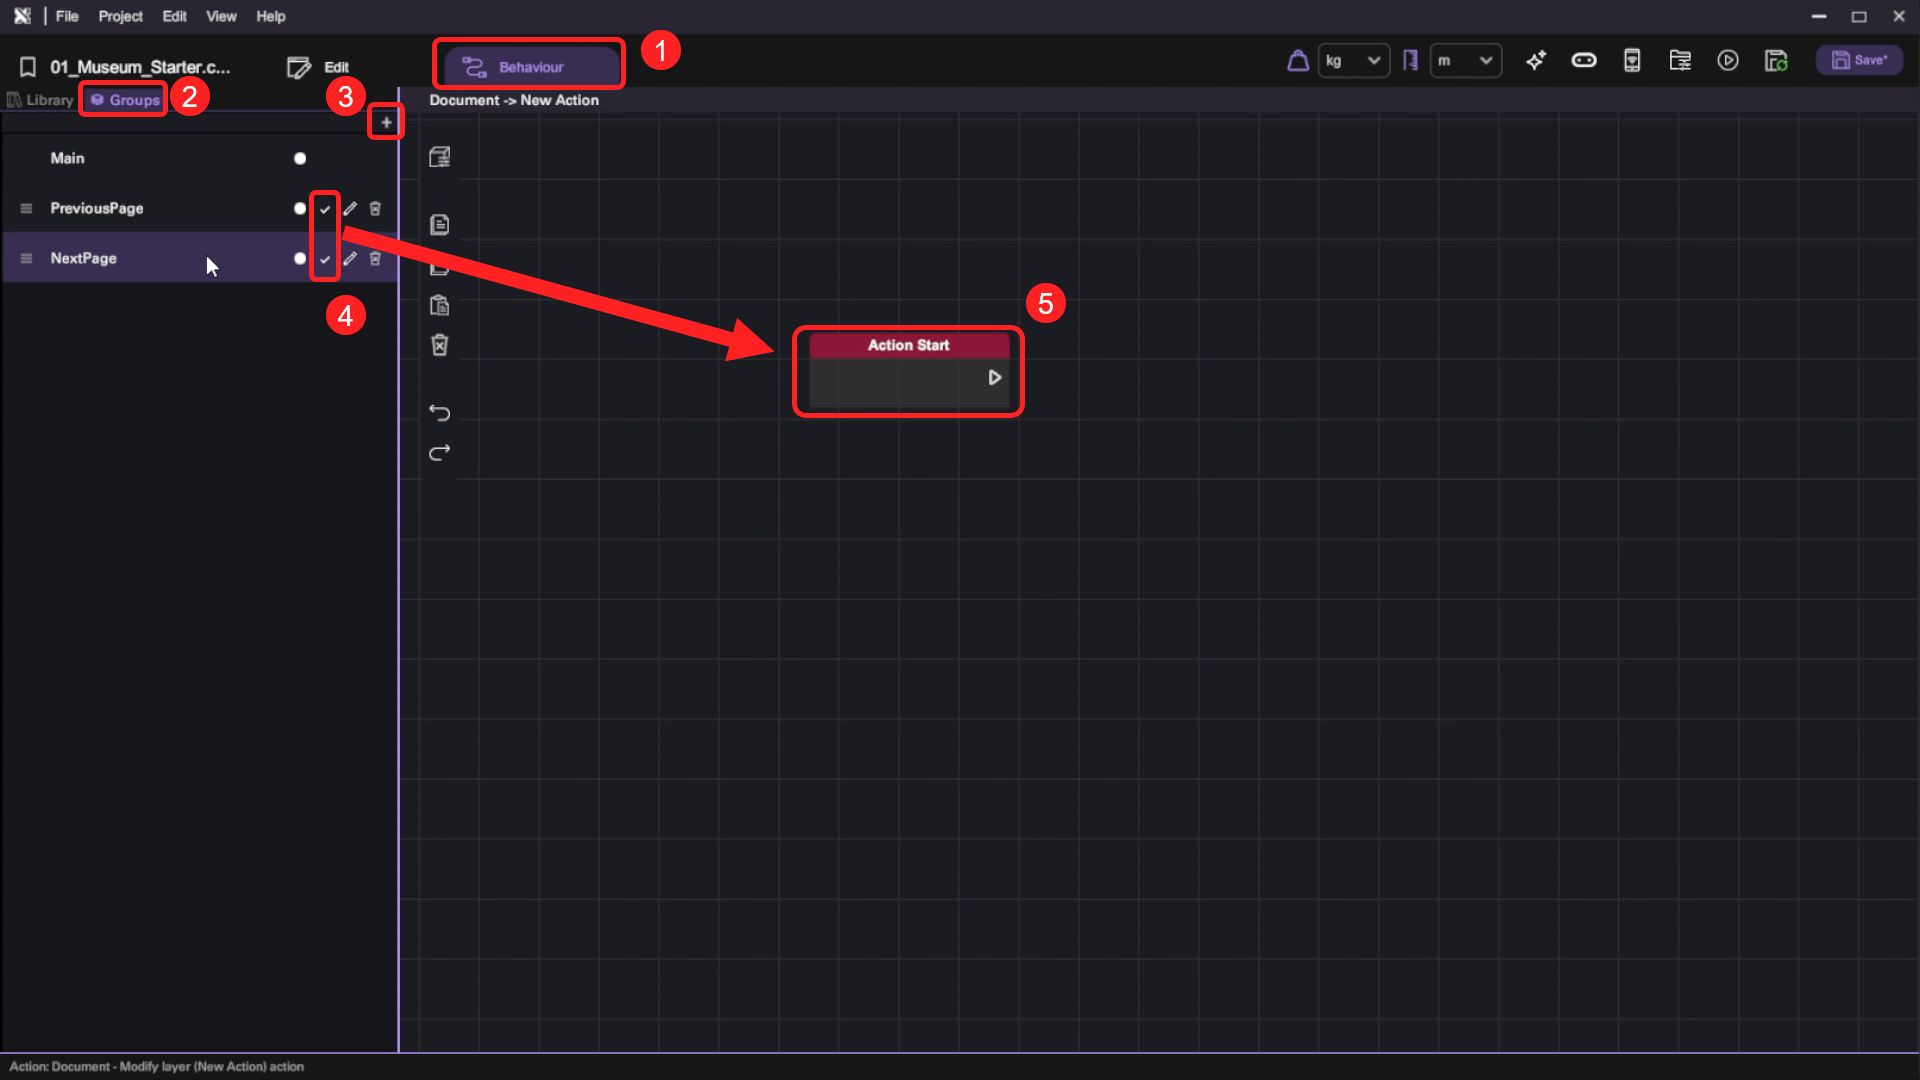
Task: Click the Save button
Action: pyautogui.click(x=1859, y=61)
